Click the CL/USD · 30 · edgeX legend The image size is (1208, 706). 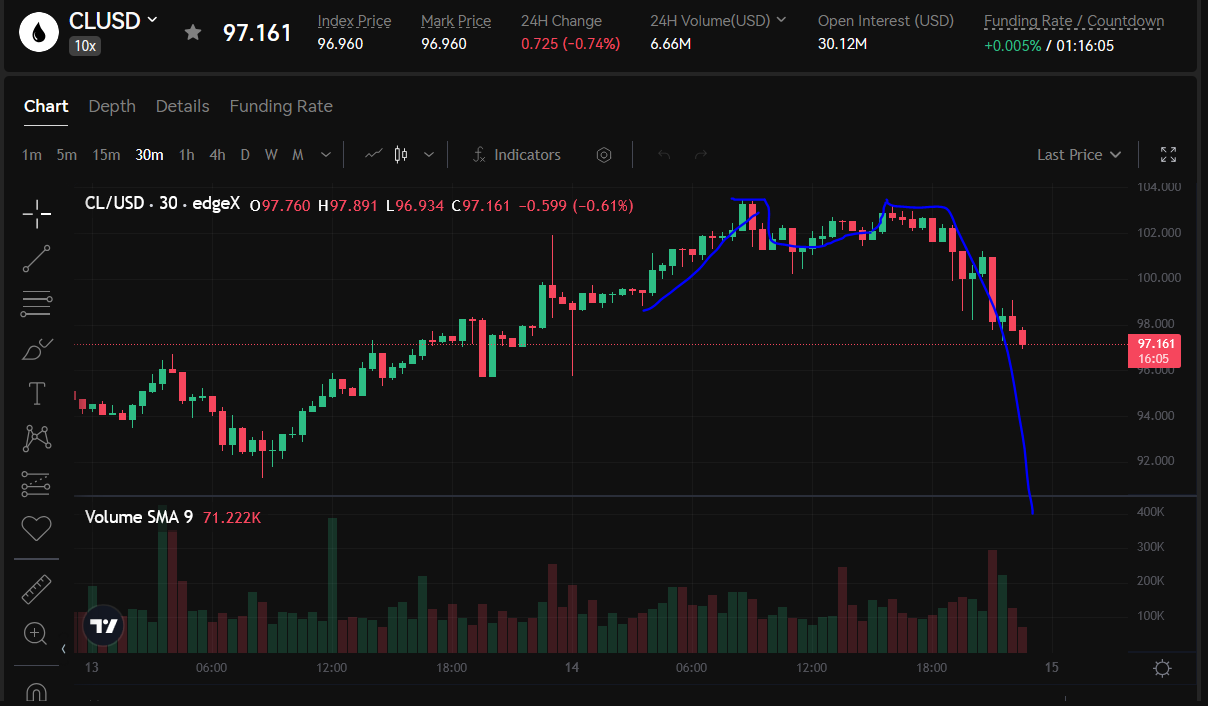pyautogui.click(x=162, y=204)
